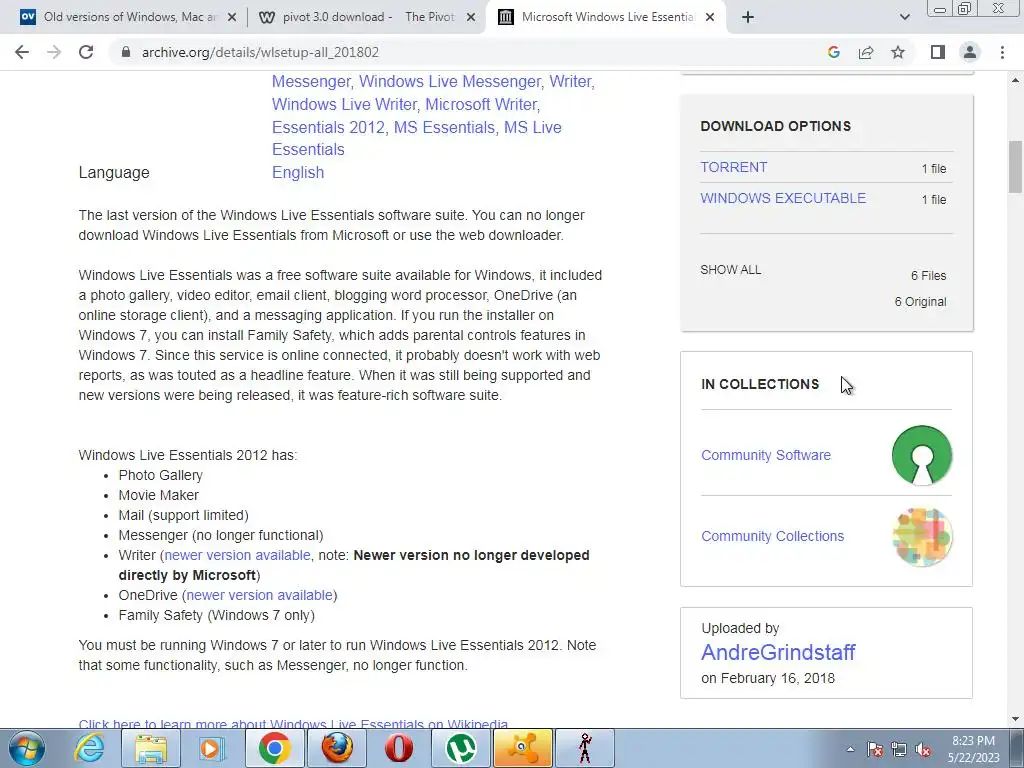Open Community Software collection link
1024x768 pixels.
(765, 455)
